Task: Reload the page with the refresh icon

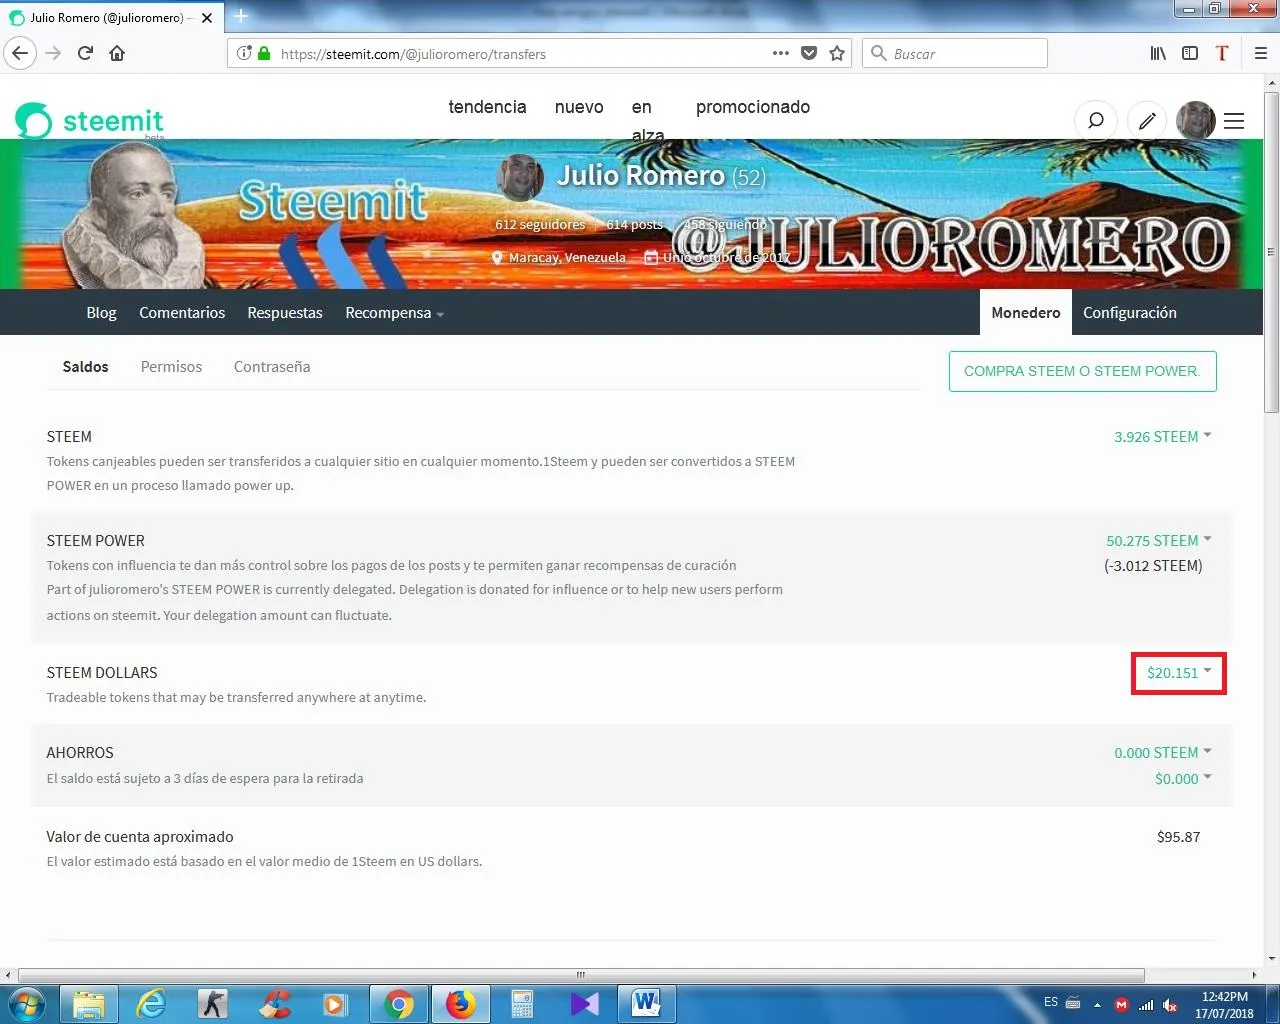Action: (86, 53)
